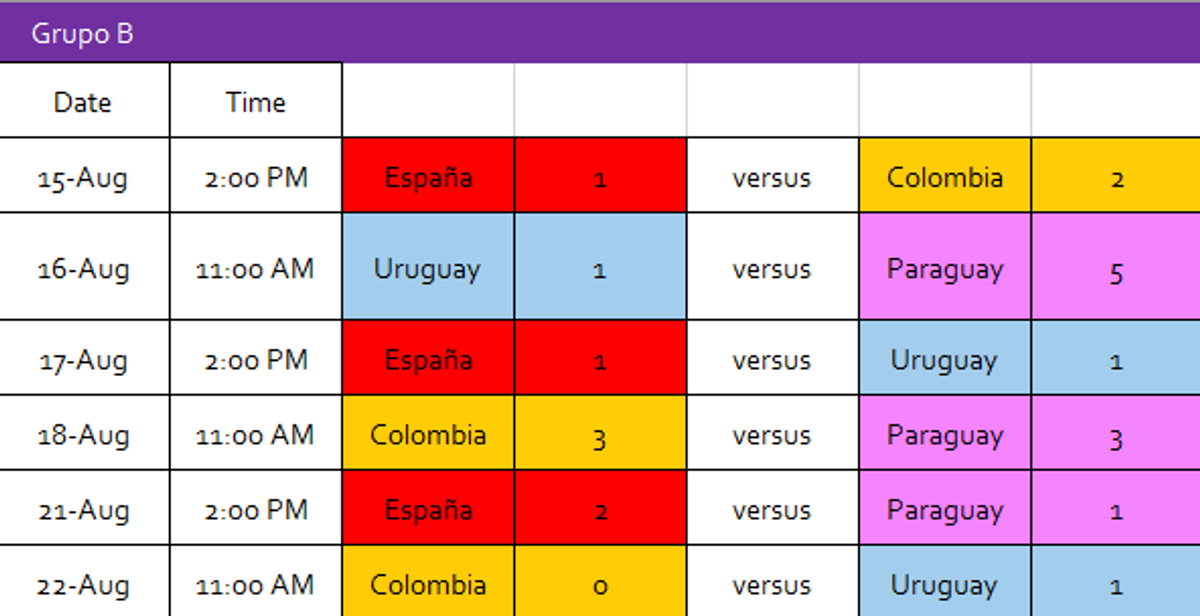Select Colombia's score of 0 cell
1200x616 pixels.
600,586
